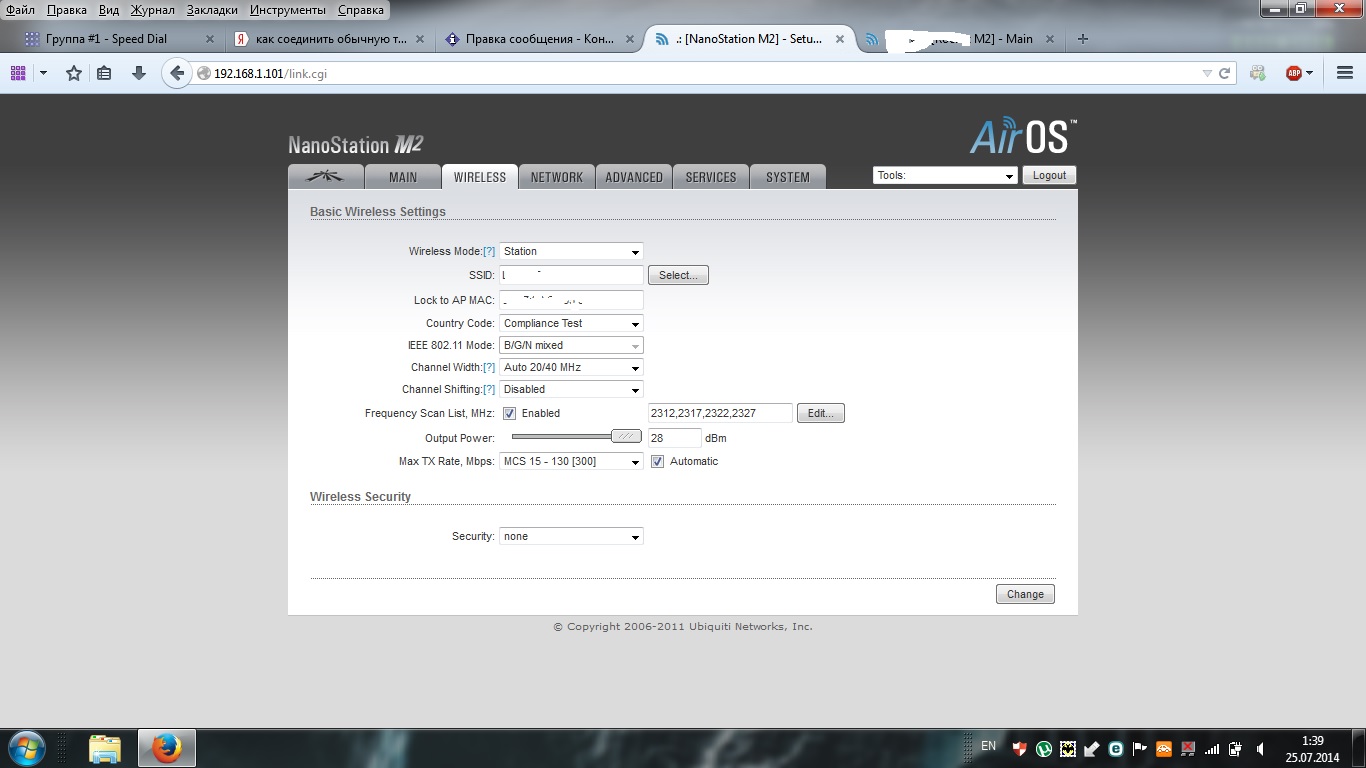Switch to the NETWORK tab
This screenshot has width=1366, height=768.
[557, 177]
